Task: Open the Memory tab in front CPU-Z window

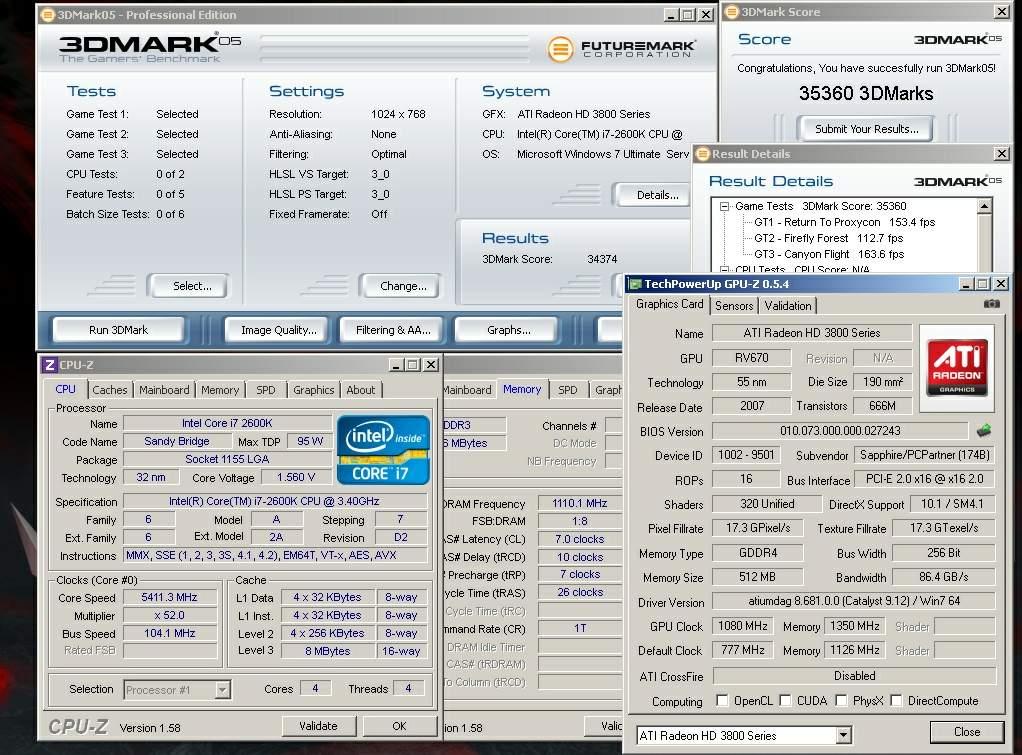Action: pyautogui.click(x=220, y=390)
